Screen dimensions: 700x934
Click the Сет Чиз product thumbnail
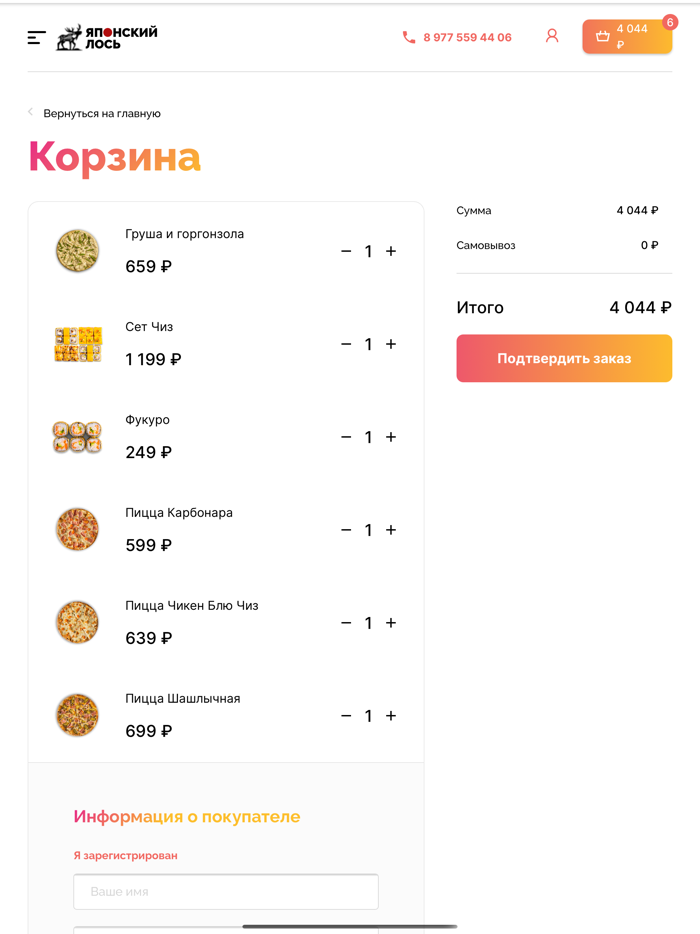(77, 344)
